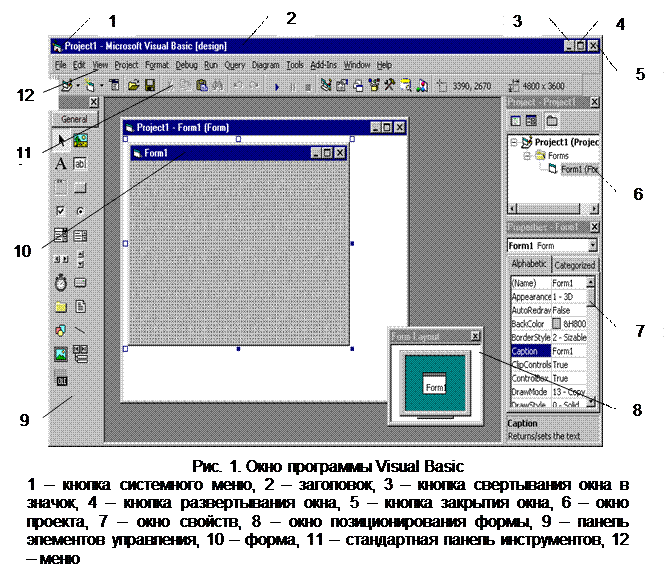Close the toolbox panel

[94, 102]
